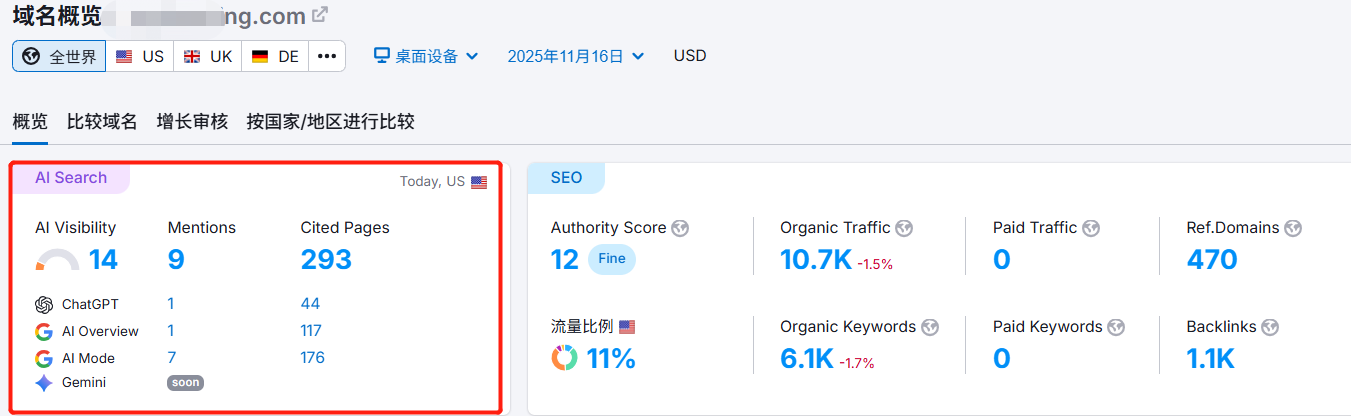Click the AI Visibility gauge graphic
The height and width of the screenshot is (416, 1351).
tap(57, 261)
